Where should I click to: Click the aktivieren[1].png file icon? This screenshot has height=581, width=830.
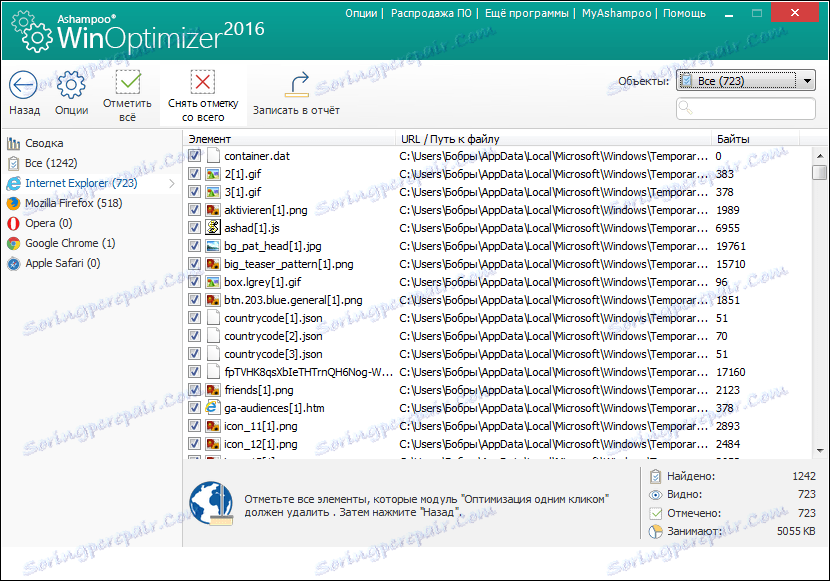click(x=213, y=210)
